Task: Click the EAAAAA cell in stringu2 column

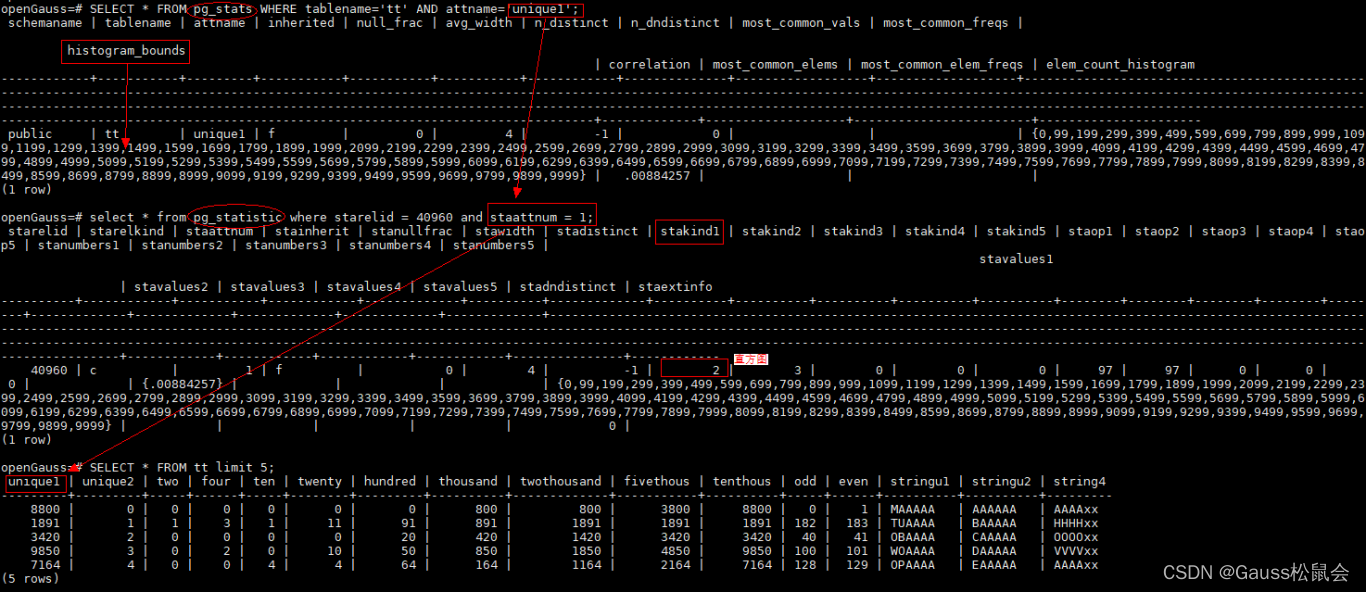Action: (x=994, y=565)
